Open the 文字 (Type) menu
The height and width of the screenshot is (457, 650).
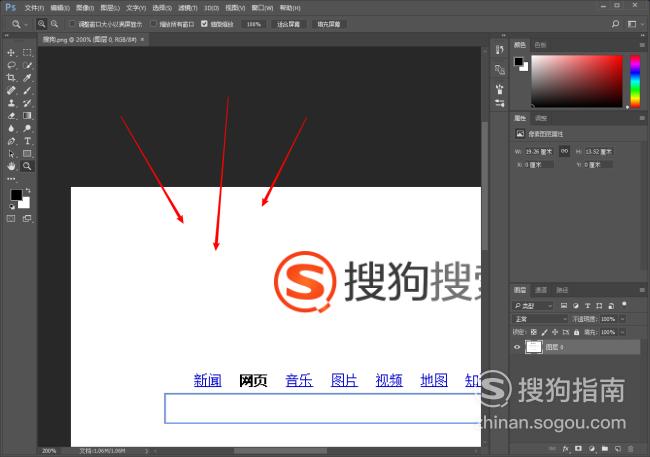[x=136, y=8]
